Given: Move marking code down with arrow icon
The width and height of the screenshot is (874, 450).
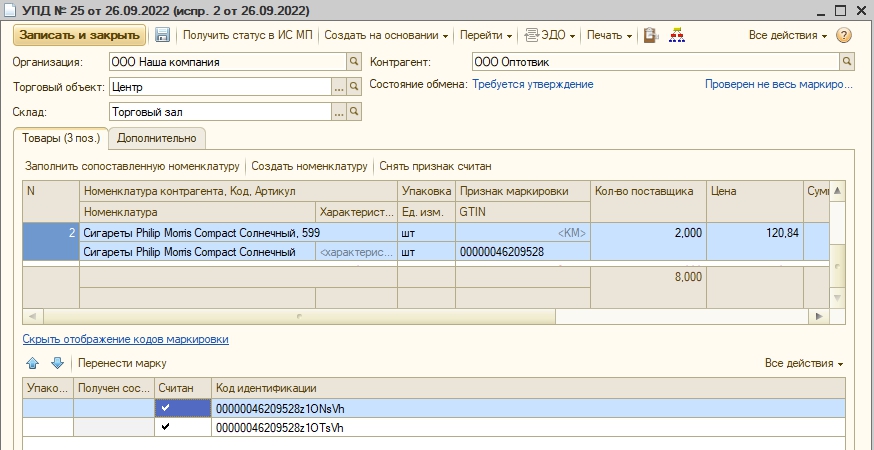Looking at the screenshot, I should point(57,363).
